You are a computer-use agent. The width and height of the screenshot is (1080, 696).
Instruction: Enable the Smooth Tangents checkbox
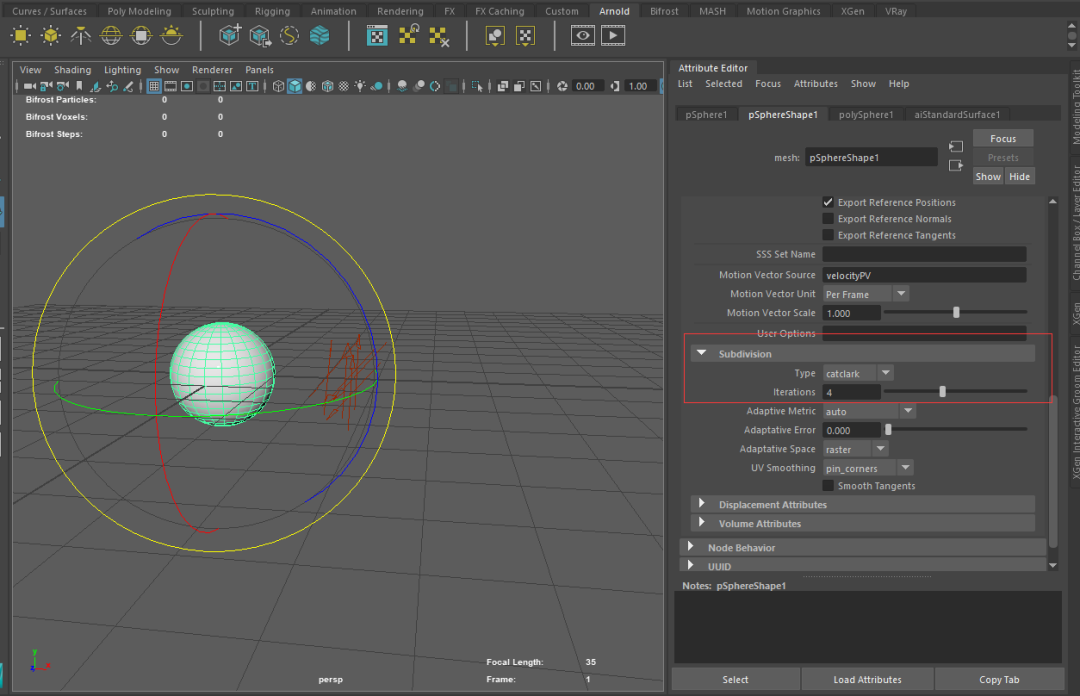(x=828, y=486)
